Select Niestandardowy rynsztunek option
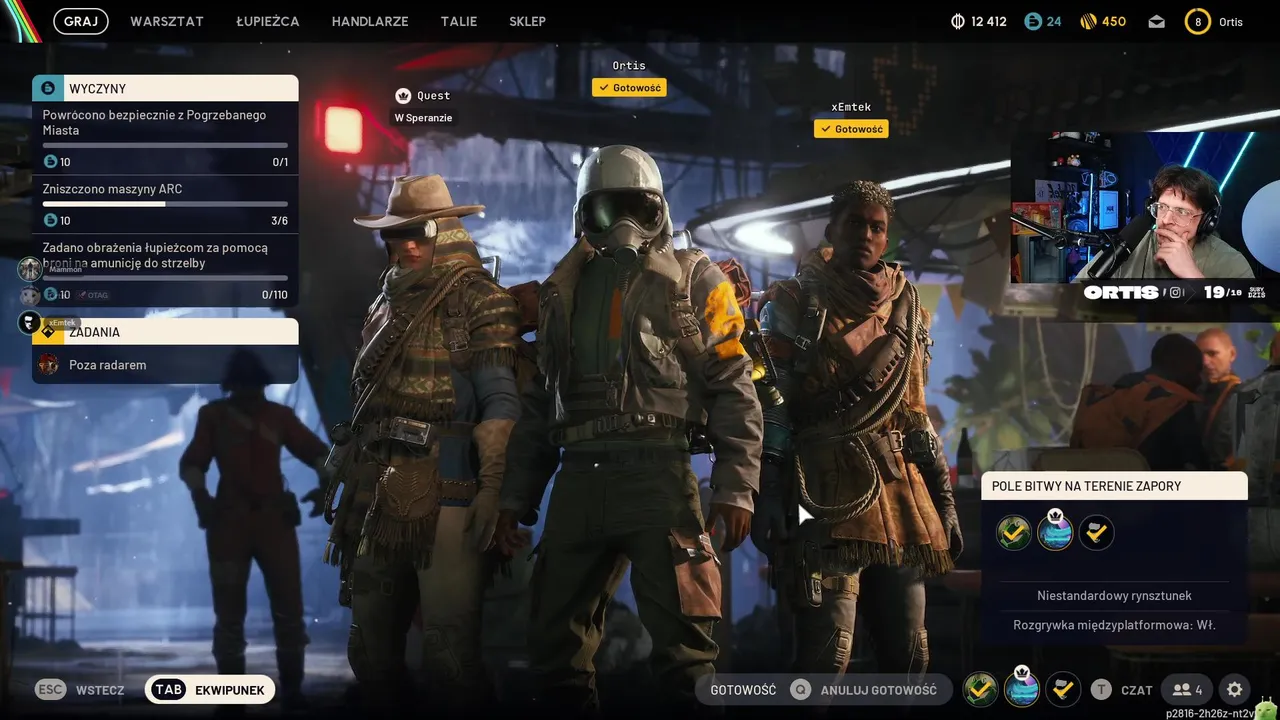Screen dimensions: 1280x720 [x=1114, y=596]
